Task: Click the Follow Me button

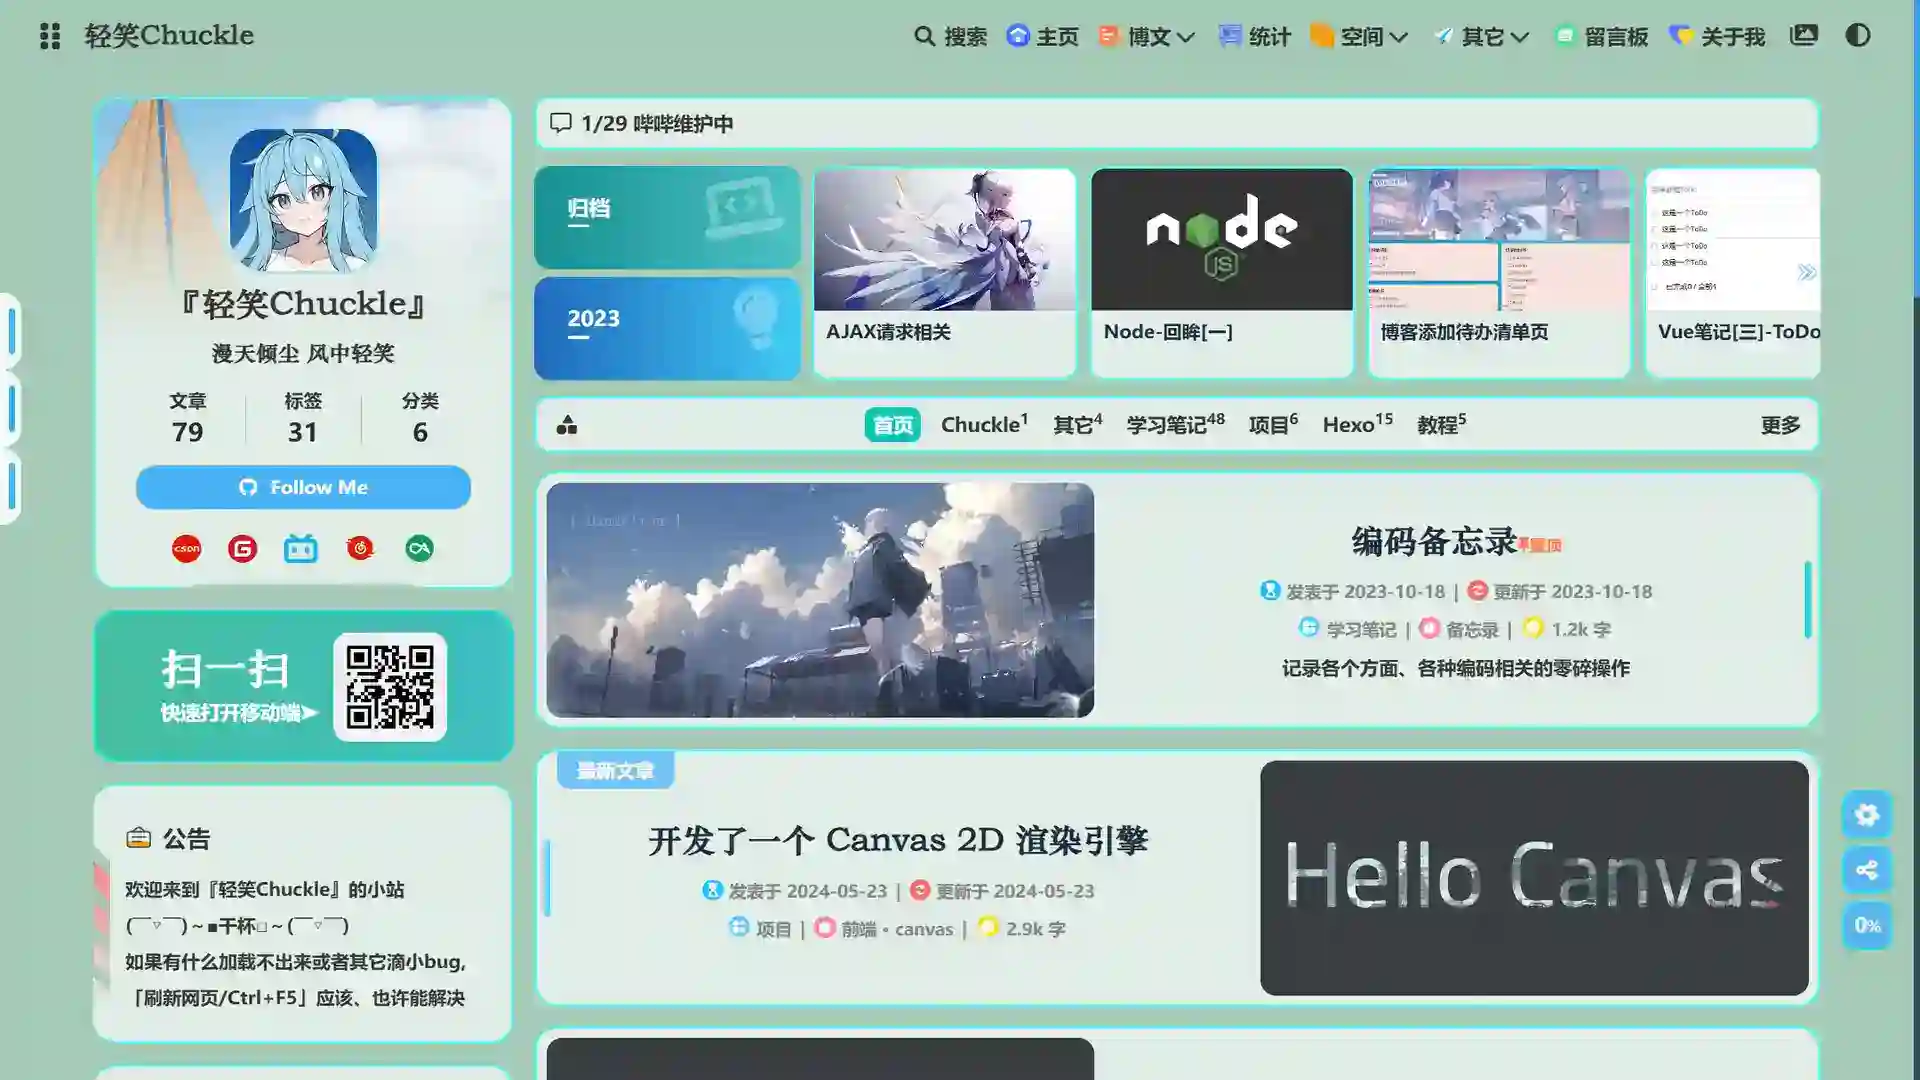Action: tap(303, 487)
